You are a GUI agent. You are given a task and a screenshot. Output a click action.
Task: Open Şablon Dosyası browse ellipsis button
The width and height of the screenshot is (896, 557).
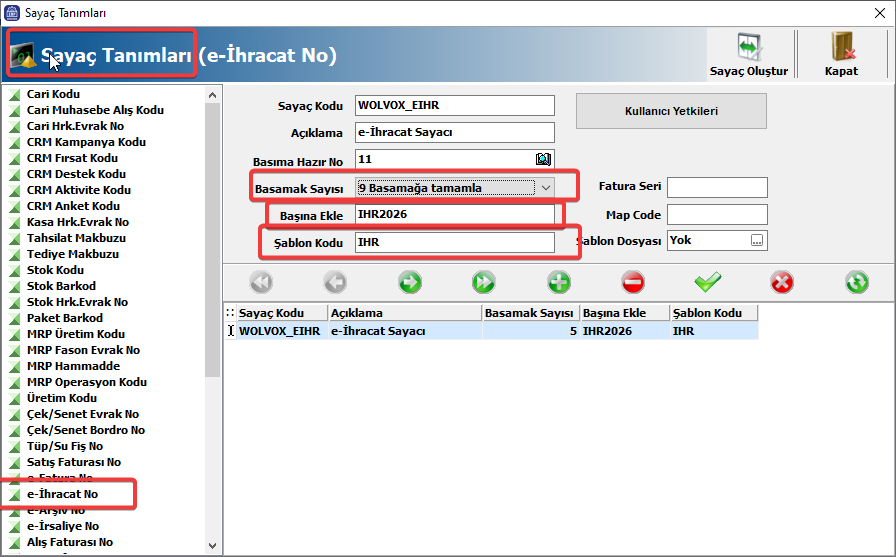757,240
